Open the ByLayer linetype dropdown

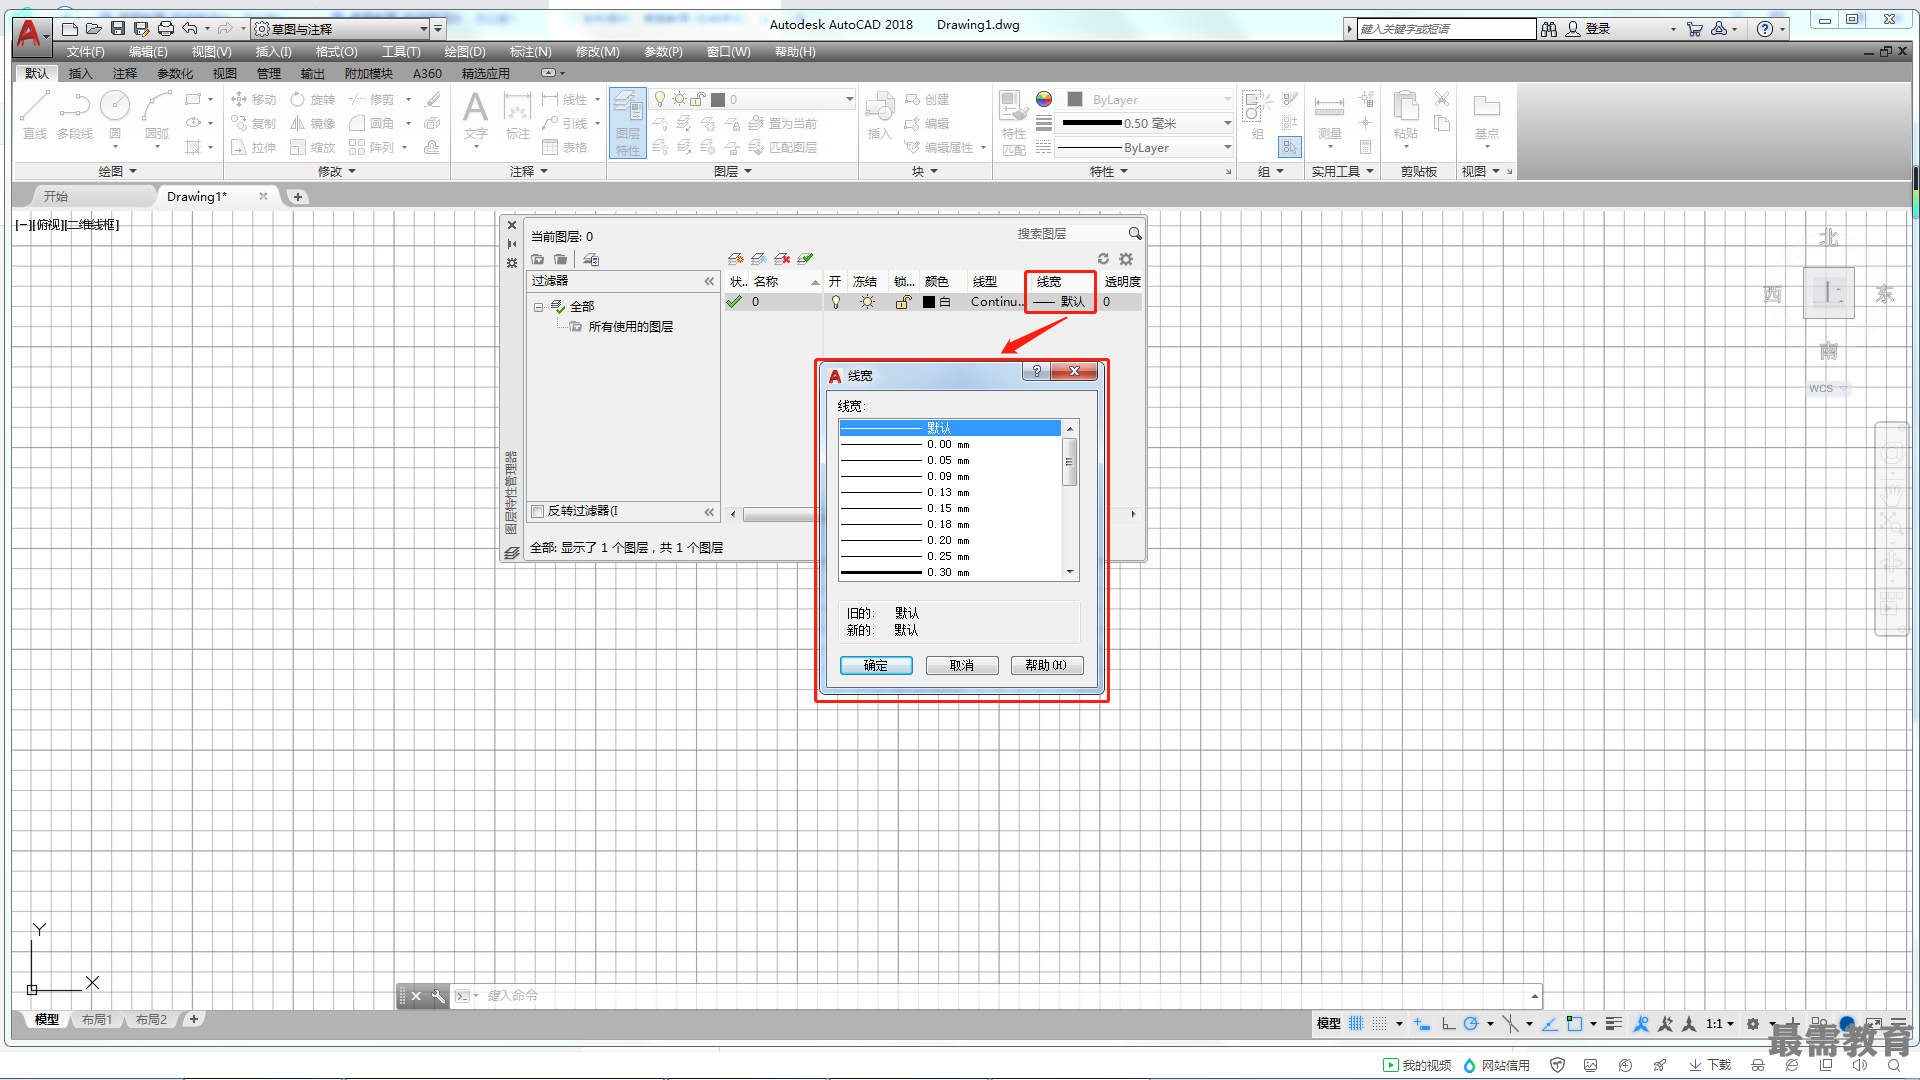tap(1148, 147)
